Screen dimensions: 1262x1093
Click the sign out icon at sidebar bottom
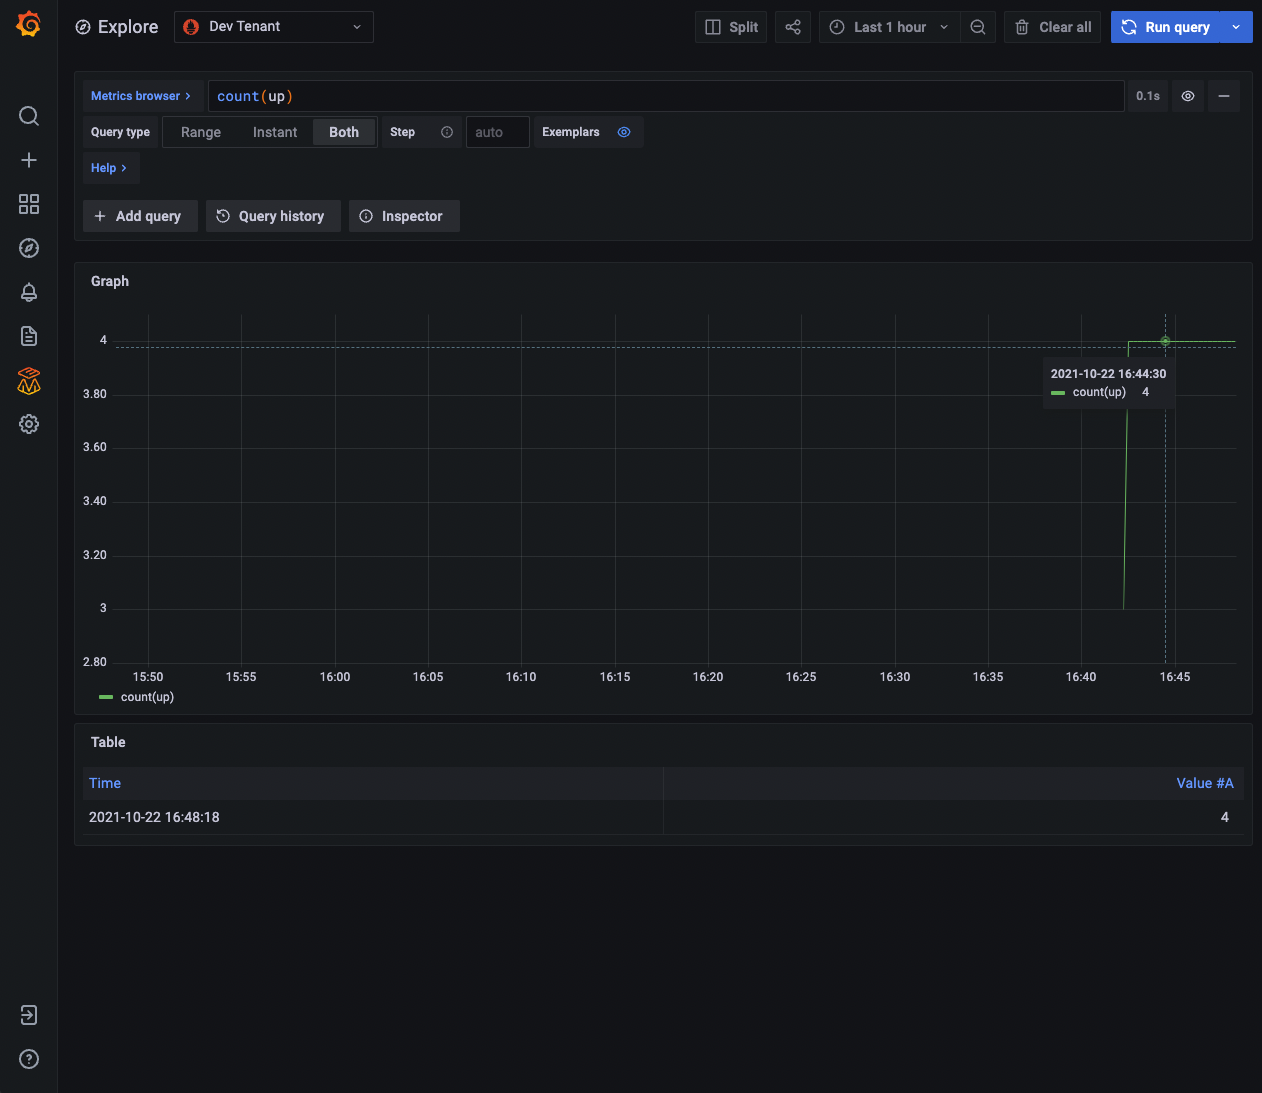point(28,1015)
